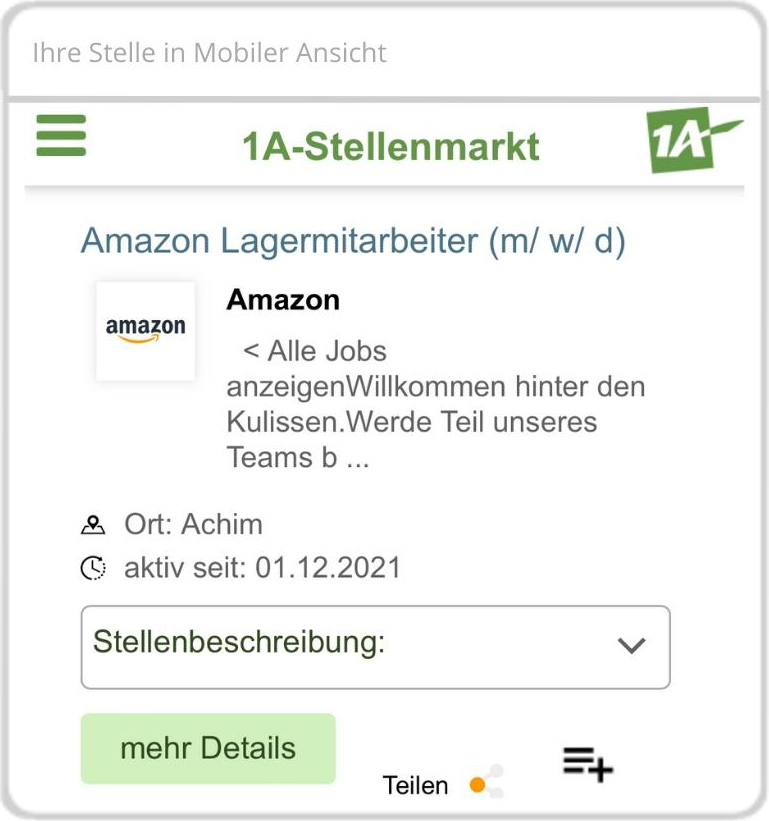
Task: Select the Amazon heading above the description
Action: pos(283,300)
